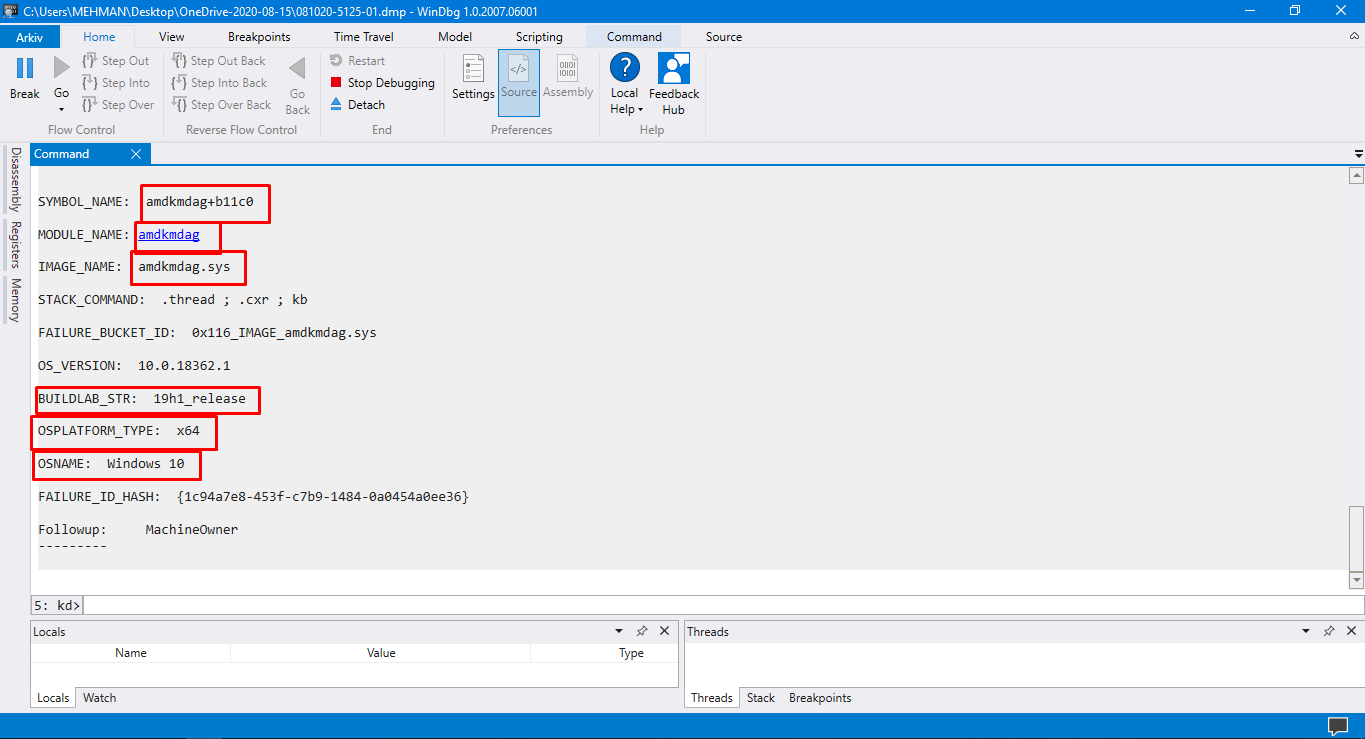This screenshot has width=1365, height=739.
Task: Click the FAILURE_ID_HASH value text
Action: point(322,497)
